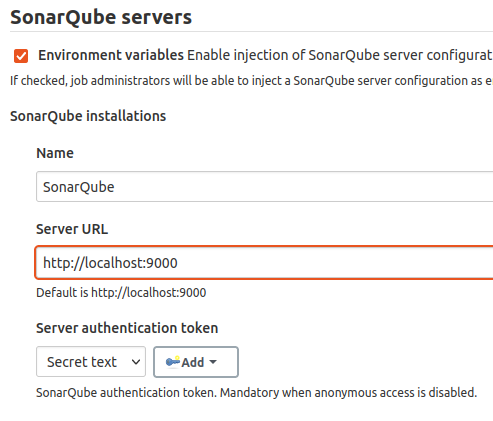The height and width of the screenshot is (421, 493).
Task: Click the 'SonarQube authentication token. Mandatory' help text
Action: pyautogui.click(x=257, y=393)
